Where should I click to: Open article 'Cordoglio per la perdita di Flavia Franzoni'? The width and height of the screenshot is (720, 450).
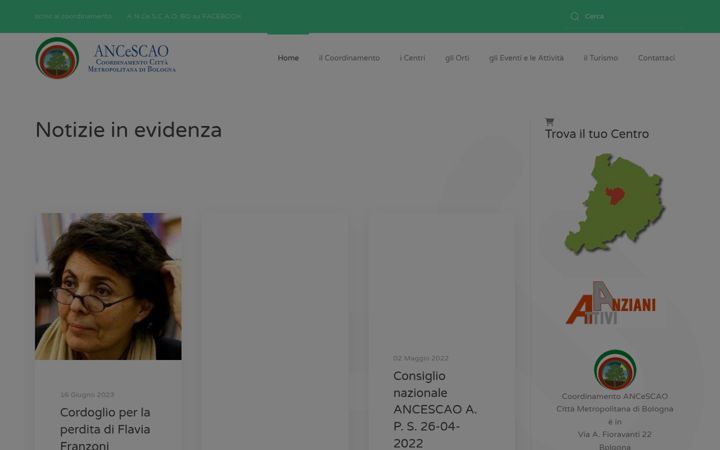[x=105, y=429]
